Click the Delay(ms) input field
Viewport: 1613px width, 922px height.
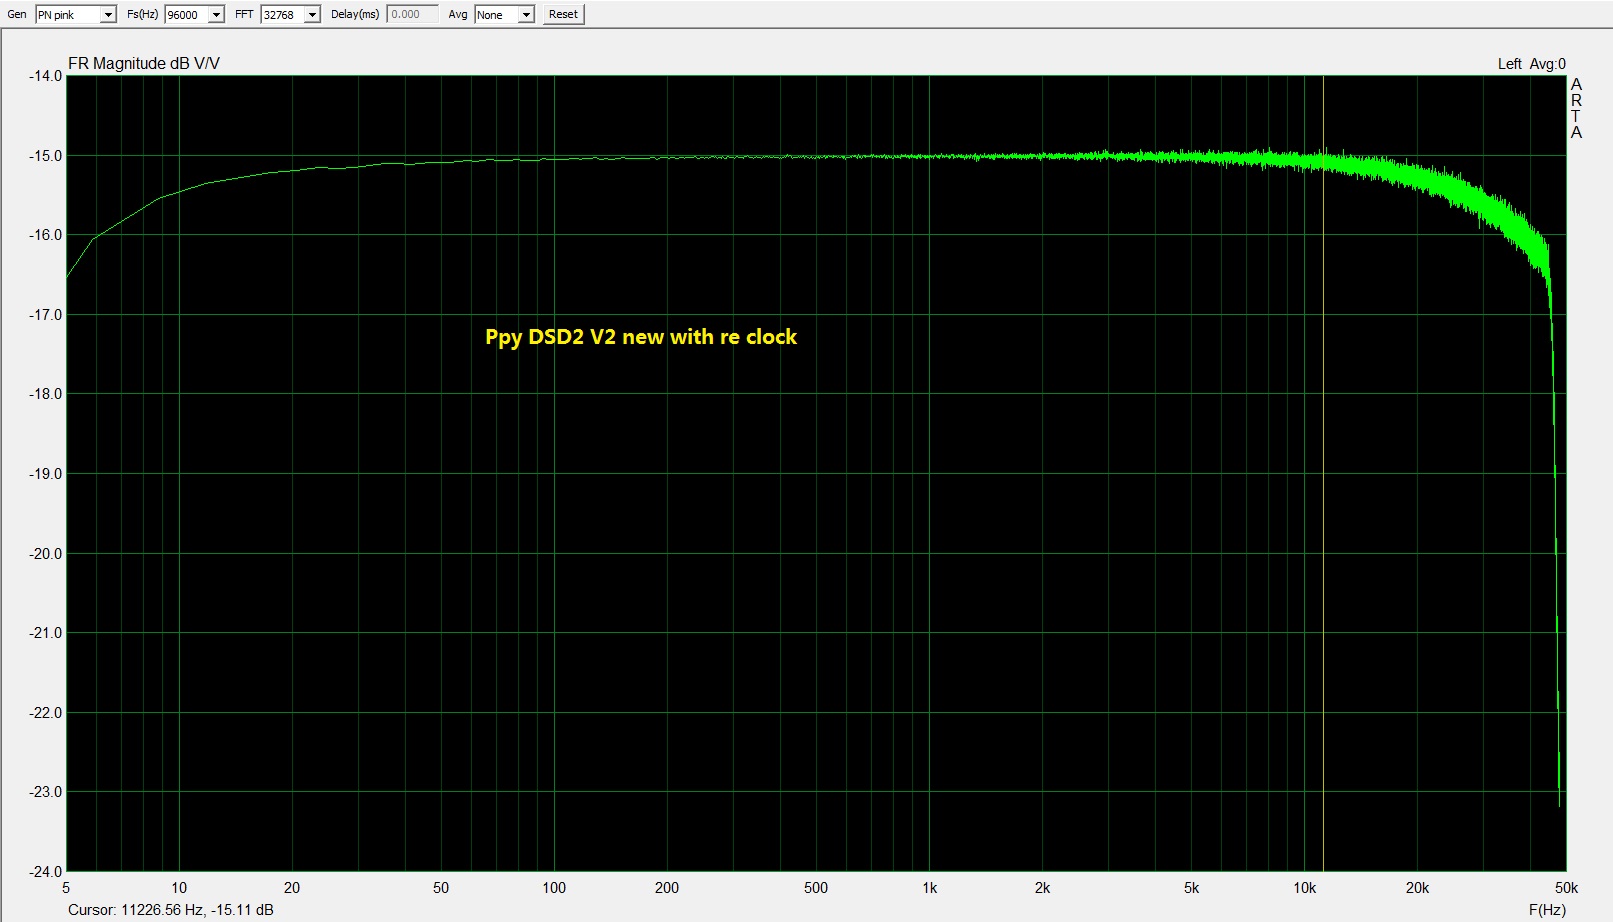tap(412, 14)
